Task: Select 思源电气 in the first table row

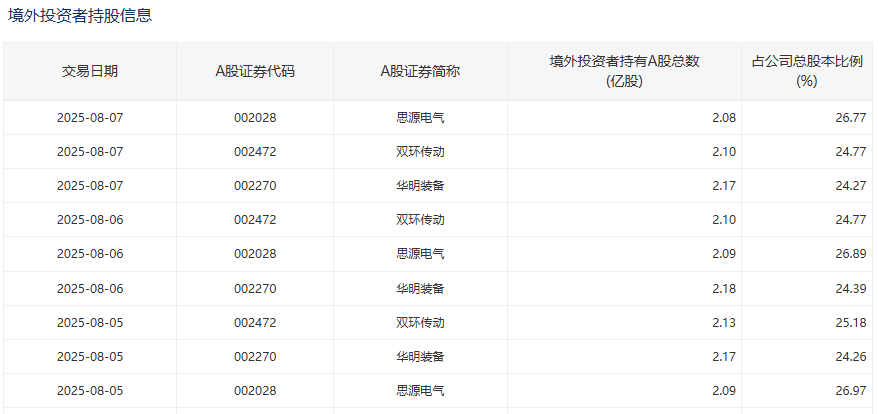Action: pyautogui.click(x=420, y=118)
